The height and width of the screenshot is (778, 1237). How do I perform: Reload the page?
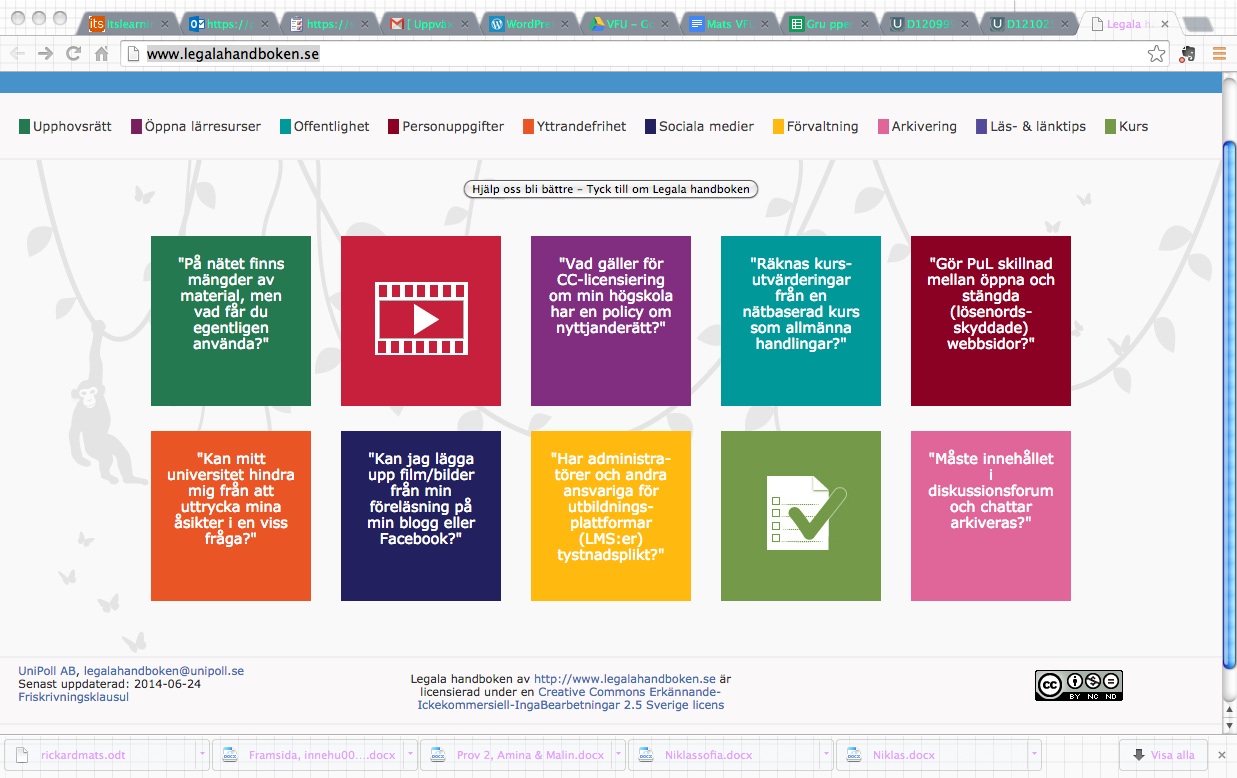click(x=73, y=54)
